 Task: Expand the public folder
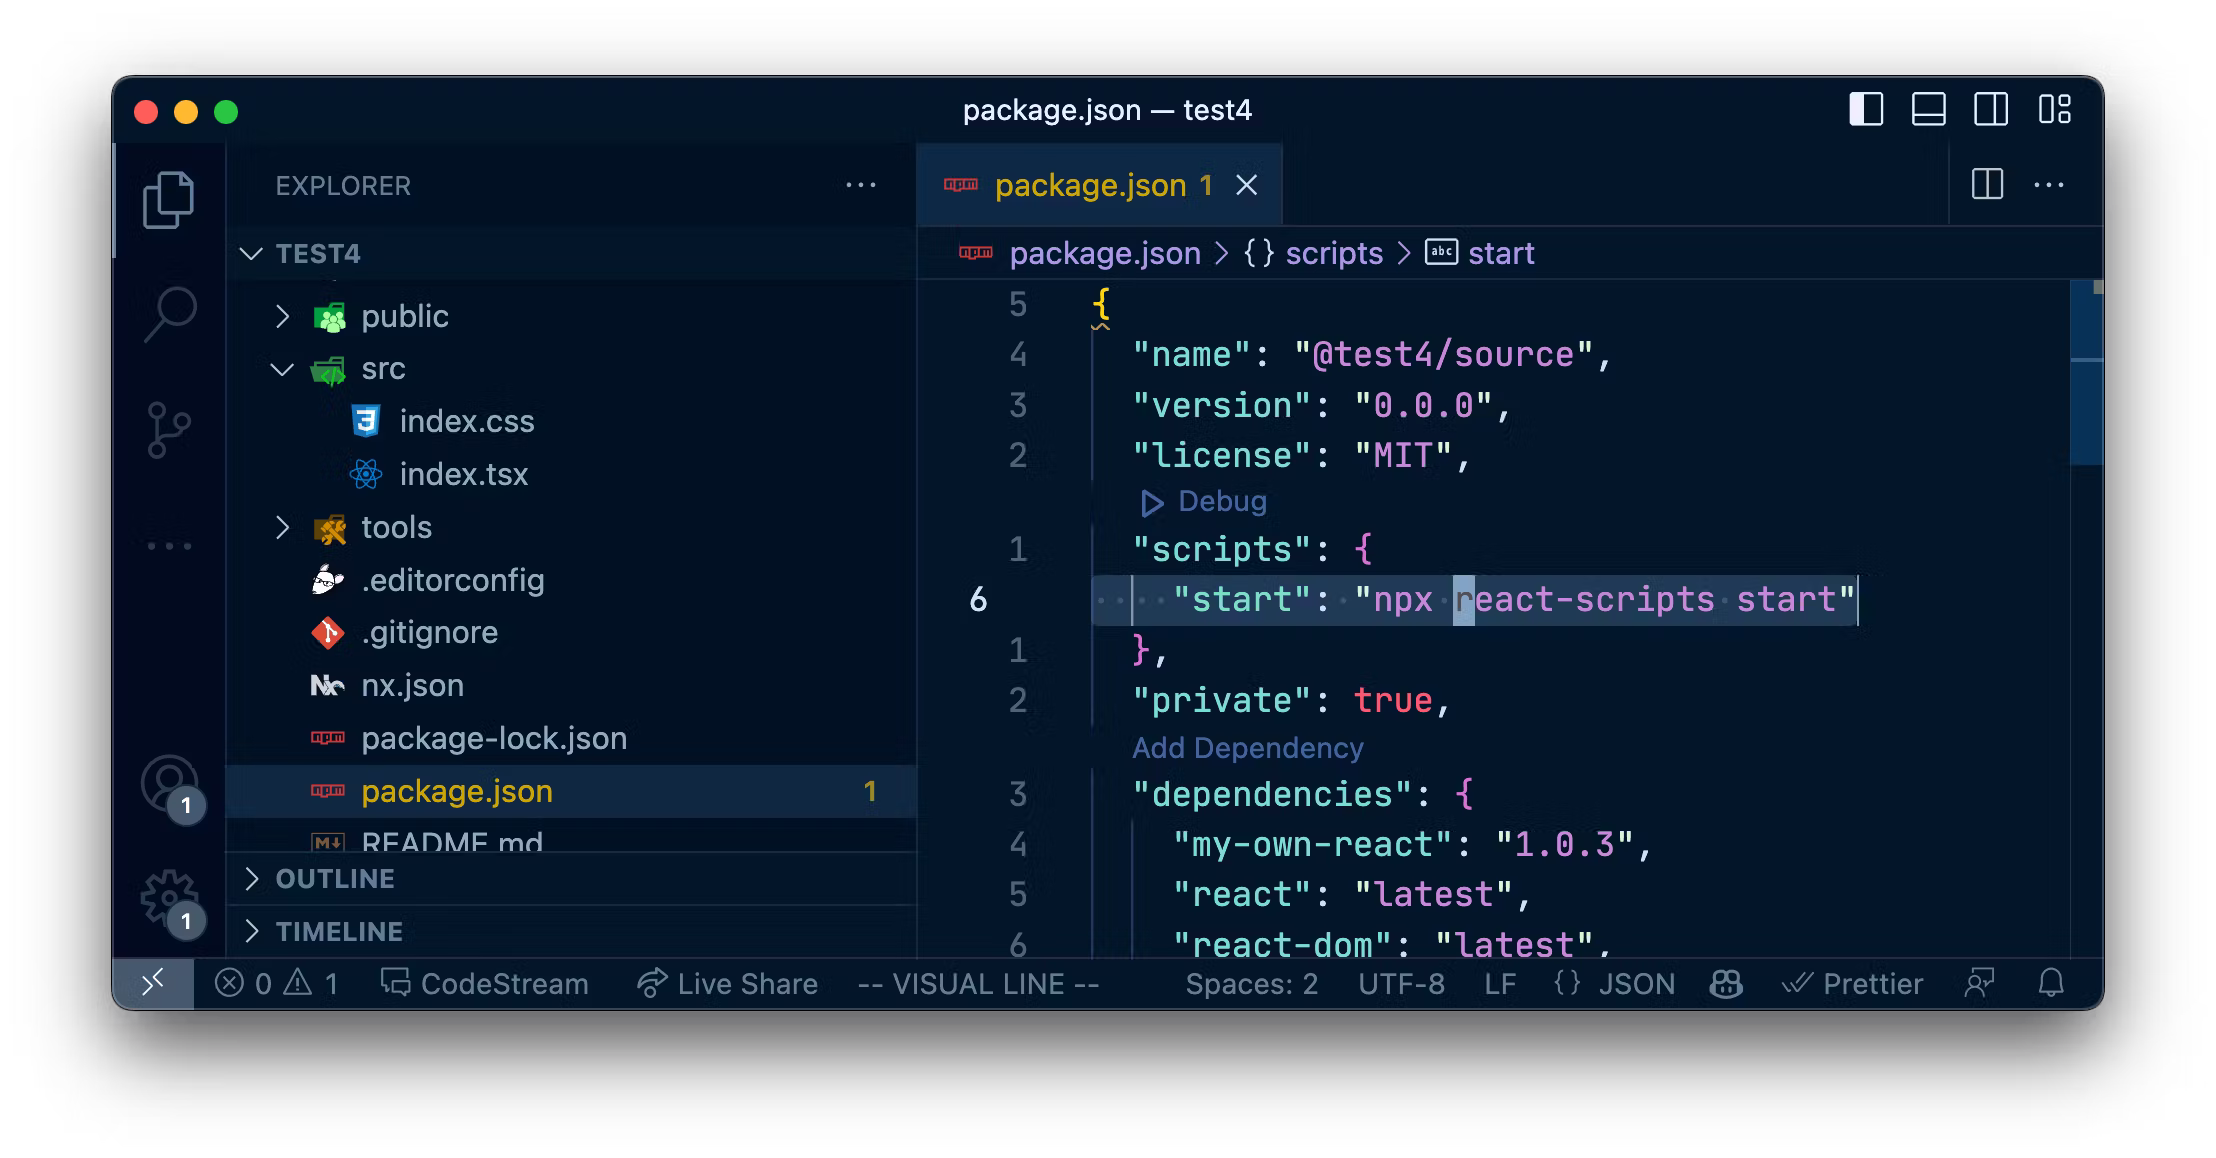coord(404,316)
